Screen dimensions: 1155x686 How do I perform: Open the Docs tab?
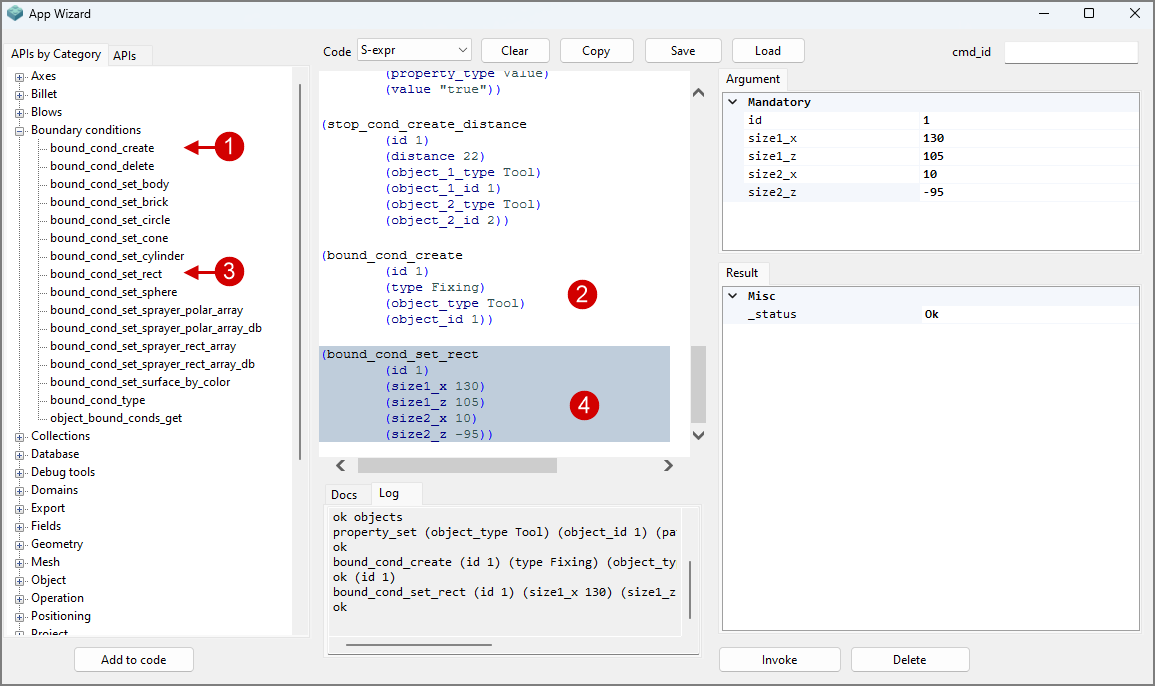click(x=344, y=495)
